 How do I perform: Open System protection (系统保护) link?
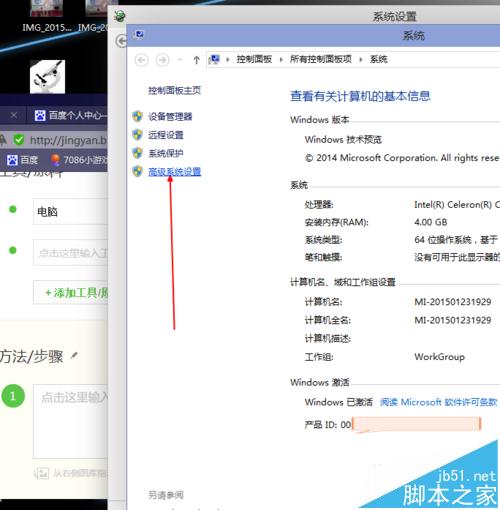click(166, 153)
